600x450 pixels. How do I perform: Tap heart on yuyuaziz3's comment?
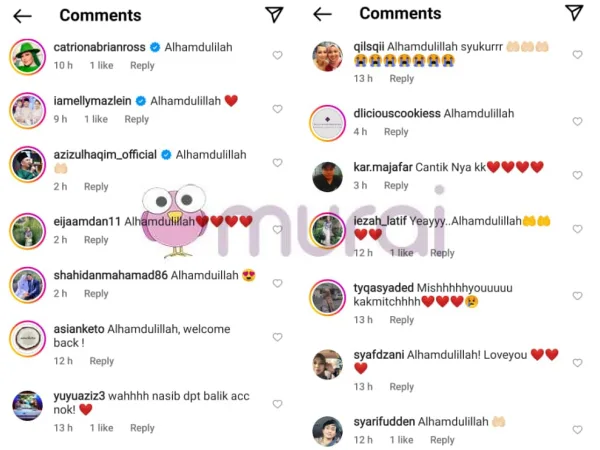277,404
